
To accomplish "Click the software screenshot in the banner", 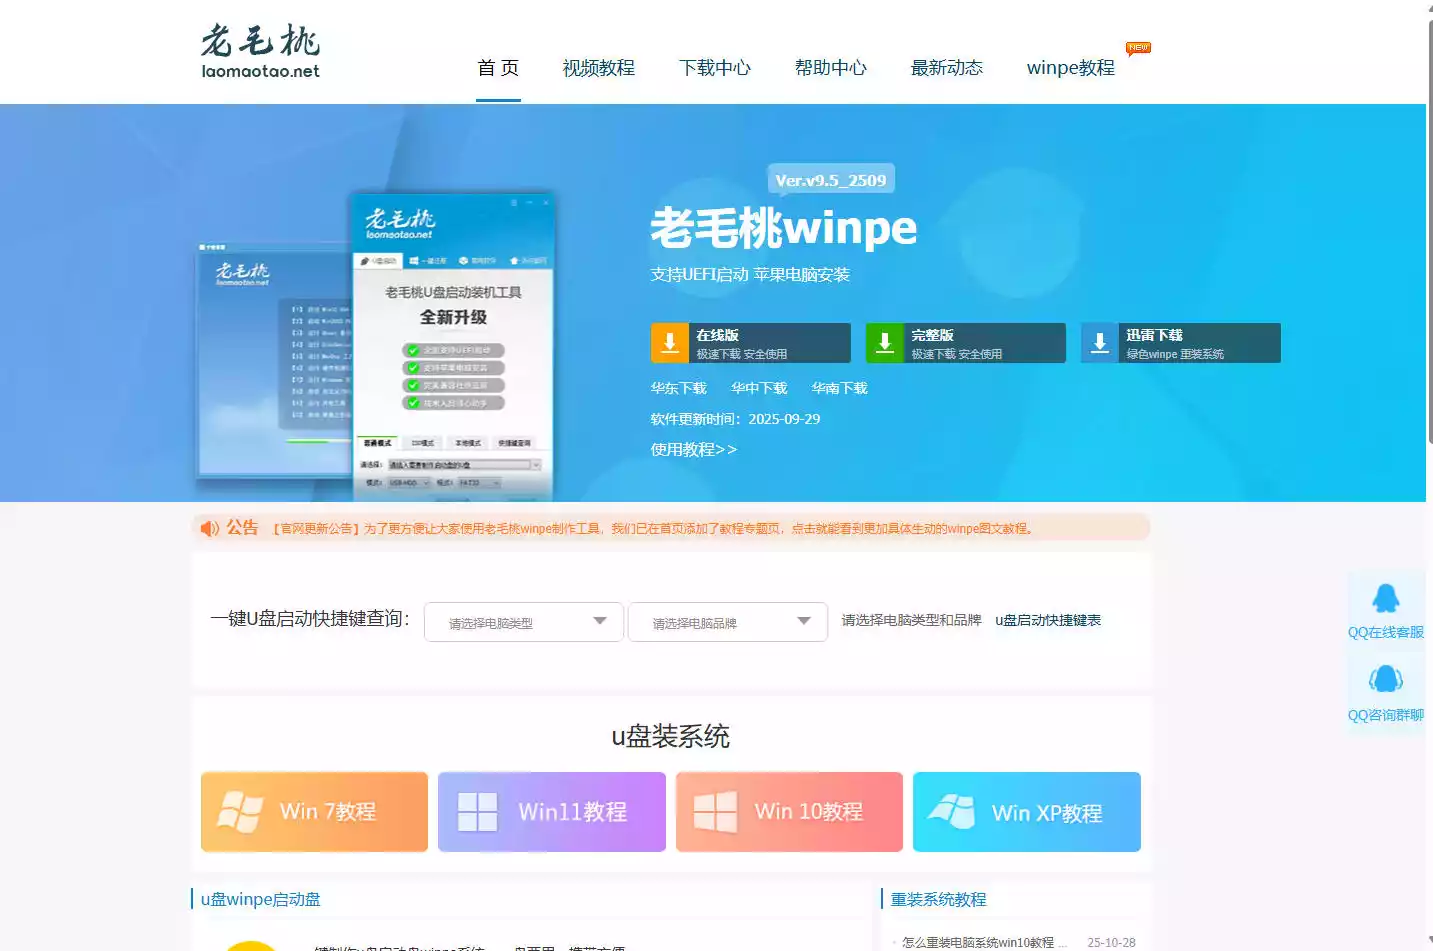I will [375, 345].
